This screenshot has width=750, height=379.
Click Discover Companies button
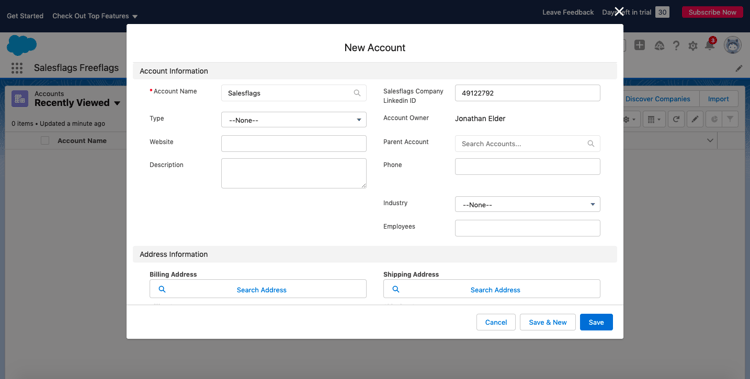pyautogui.click(x=658, y=99)
